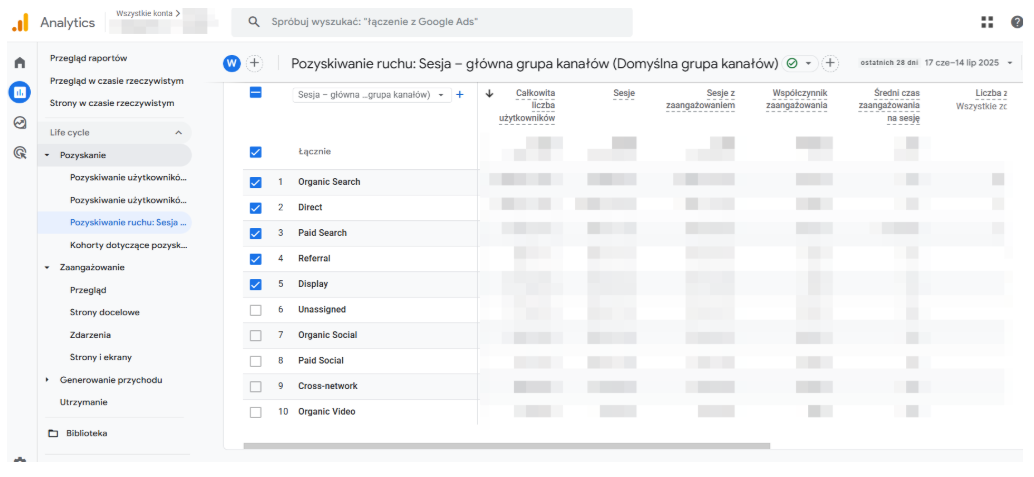Select the Reports bar chart icon
This screenshot has height=477, width=1034.
[x=20, y=92]
